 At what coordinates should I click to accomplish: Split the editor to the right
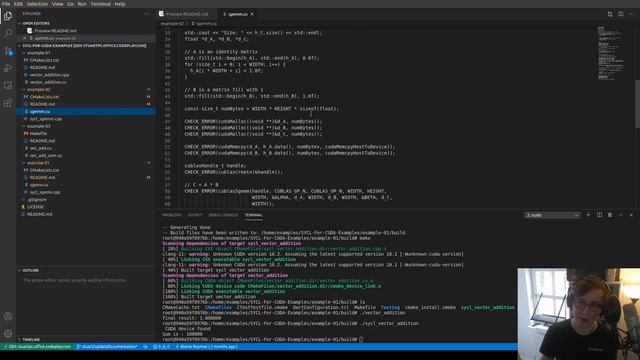click(620, 14)
